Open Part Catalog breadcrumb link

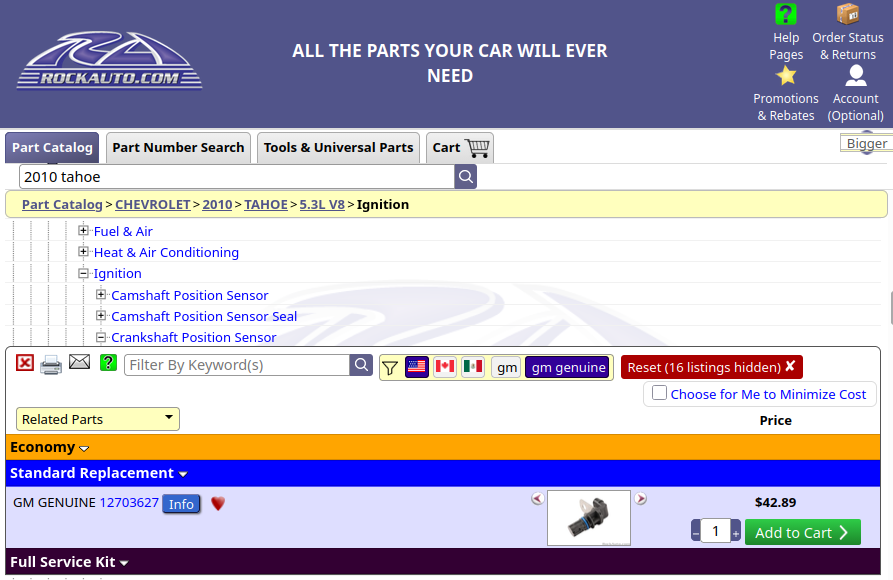coord(62,205)
